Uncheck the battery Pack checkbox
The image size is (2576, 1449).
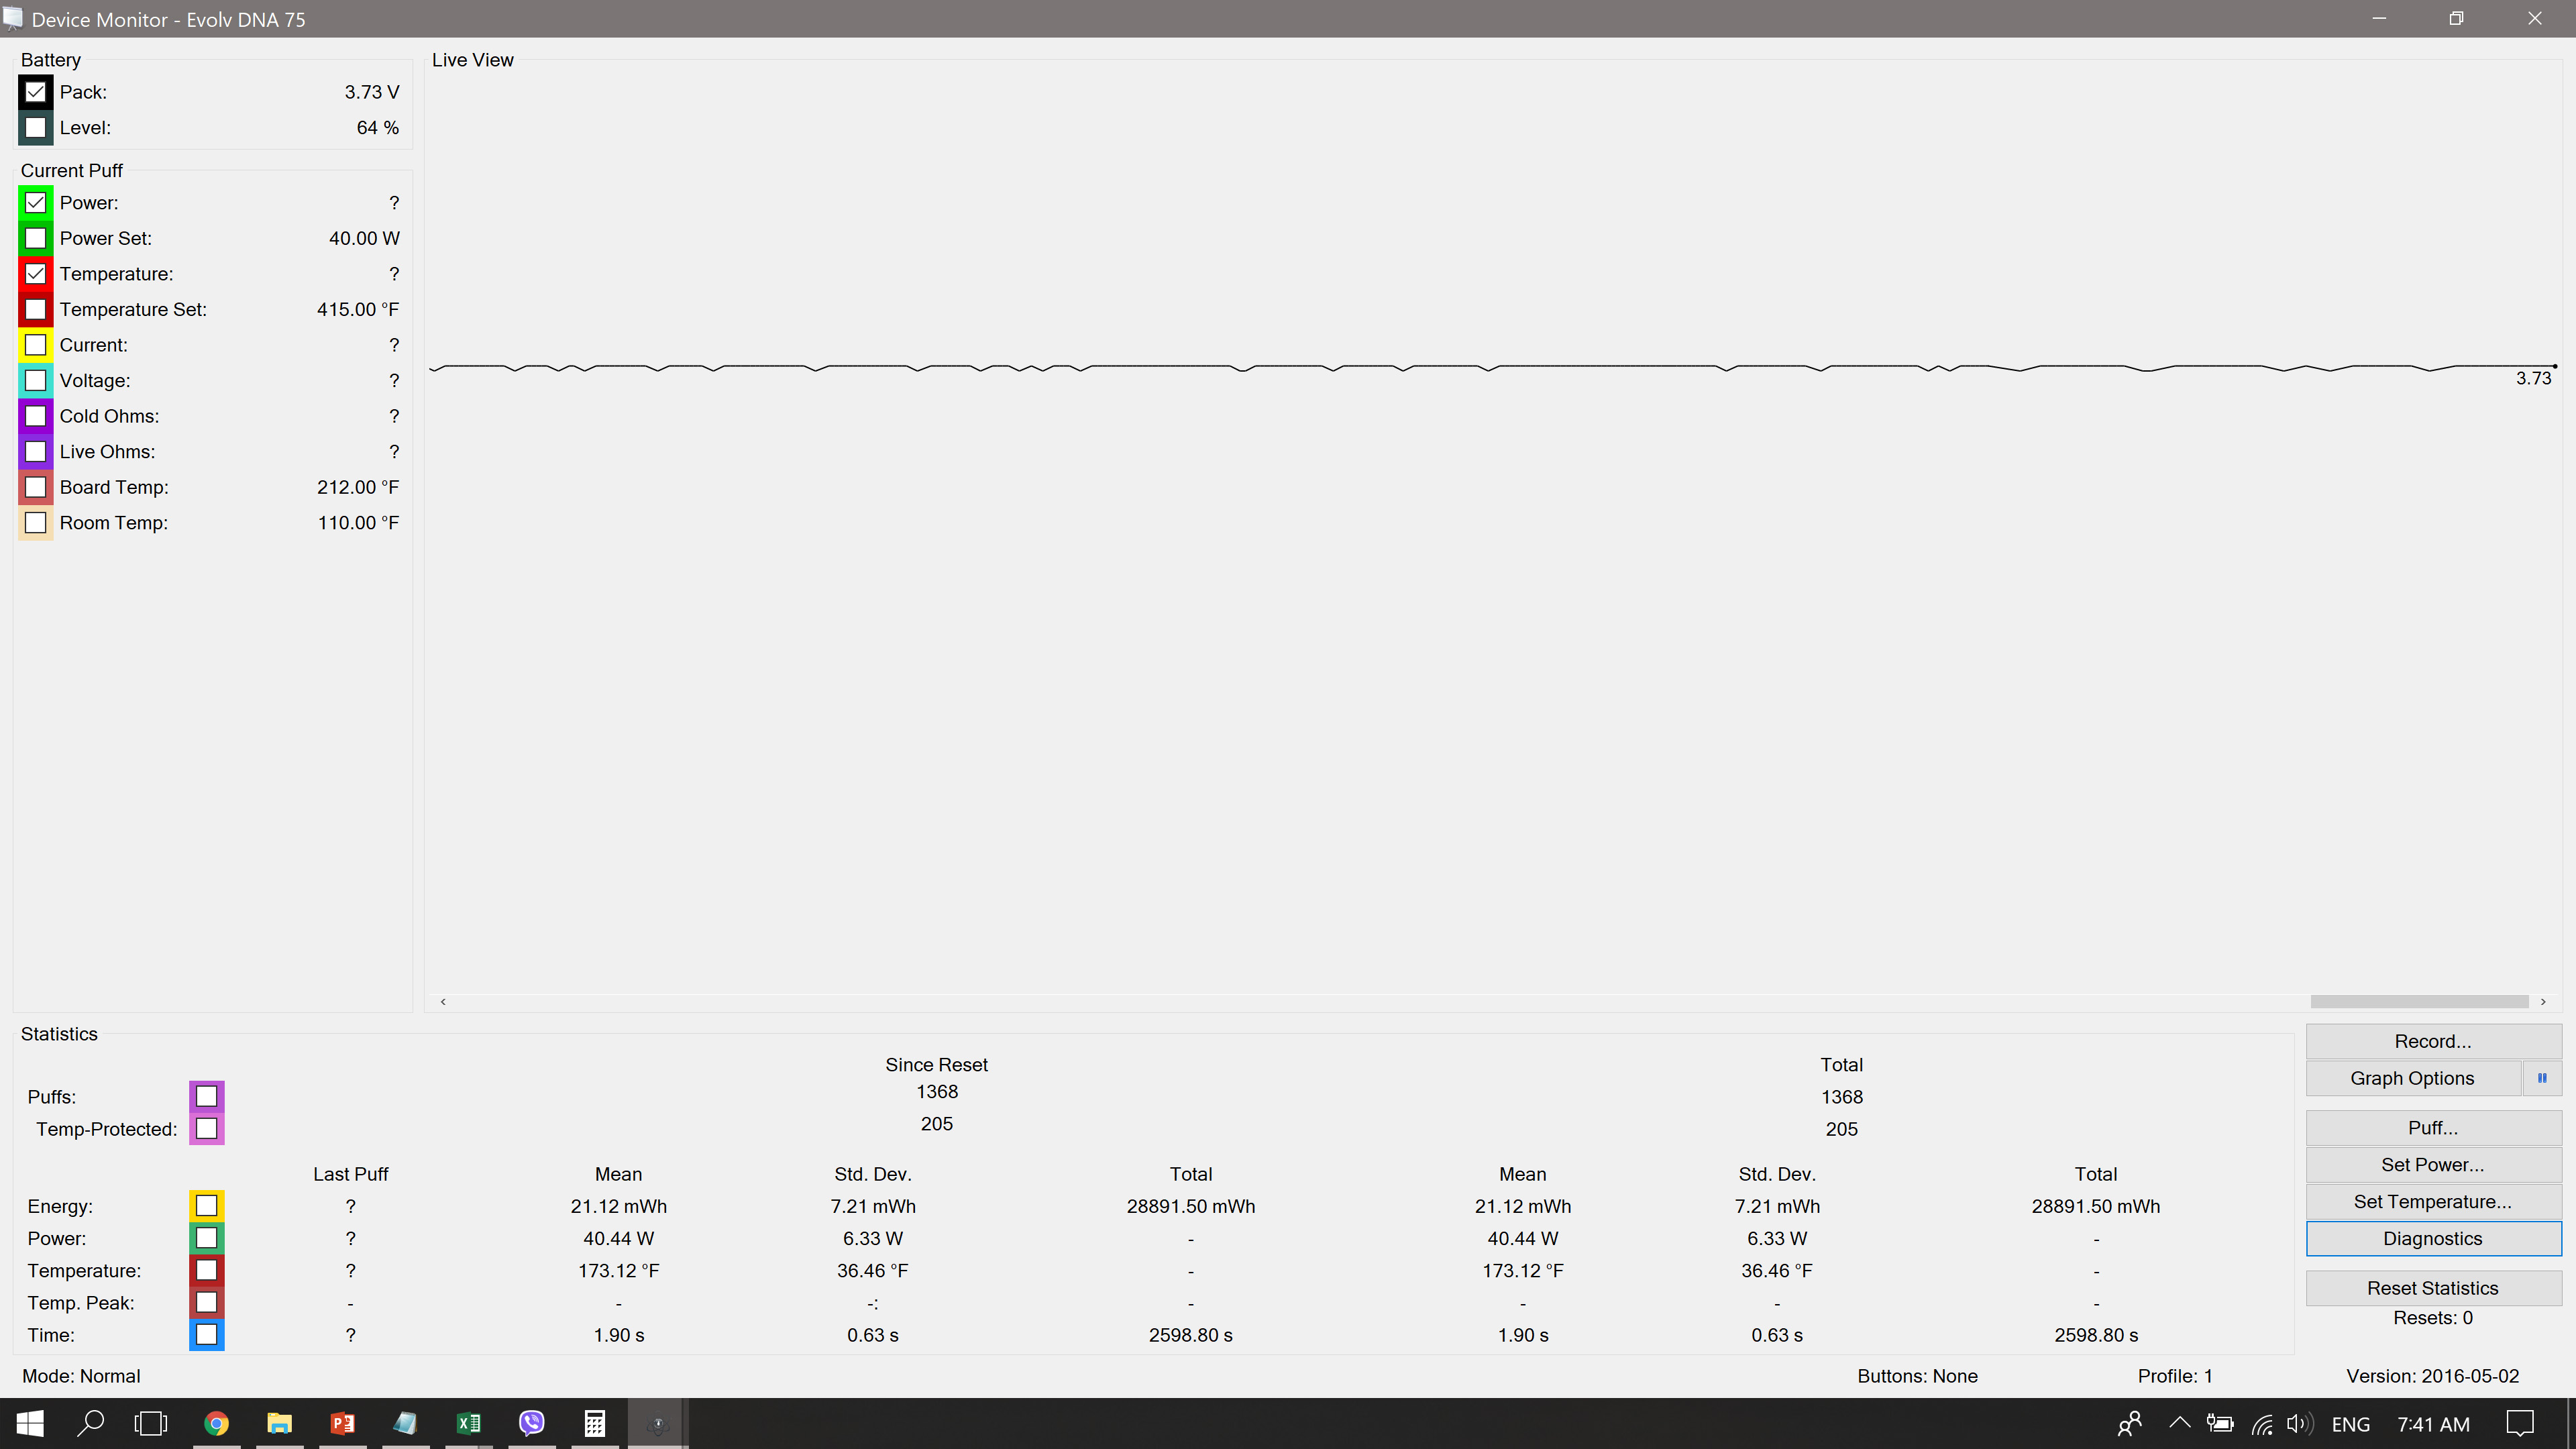(36, 92)
